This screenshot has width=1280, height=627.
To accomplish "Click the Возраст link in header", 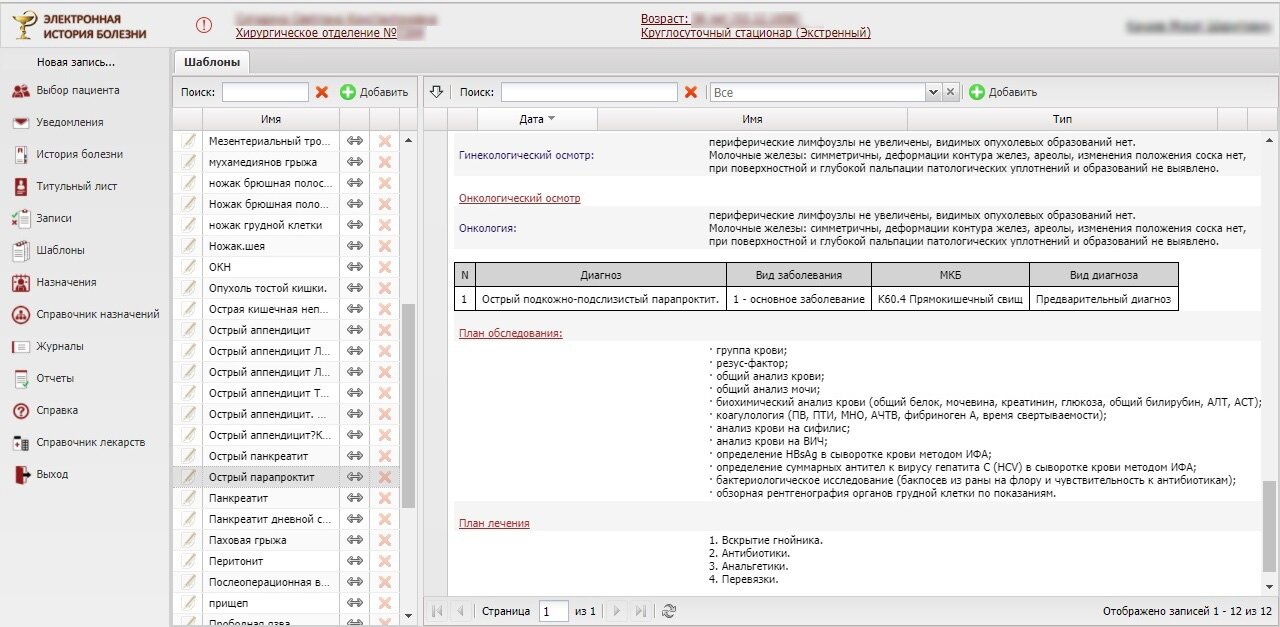I will pos(665,19).
